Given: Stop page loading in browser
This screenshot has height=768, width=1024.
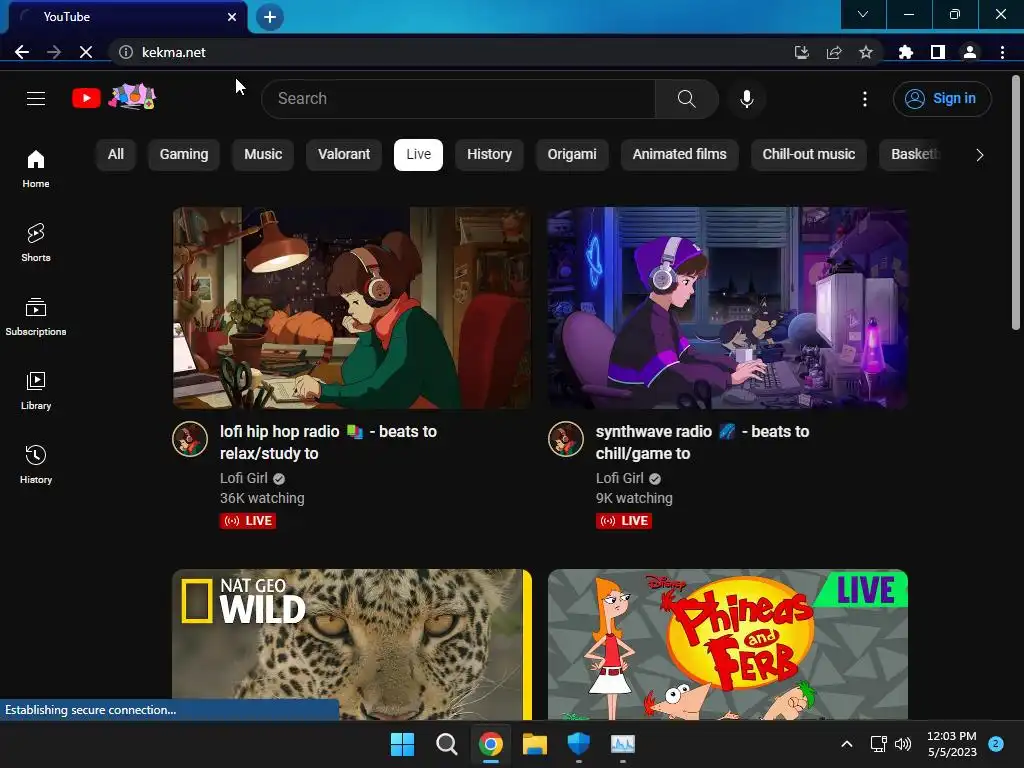Looking at the screenshot, I should tap(86, 52).
